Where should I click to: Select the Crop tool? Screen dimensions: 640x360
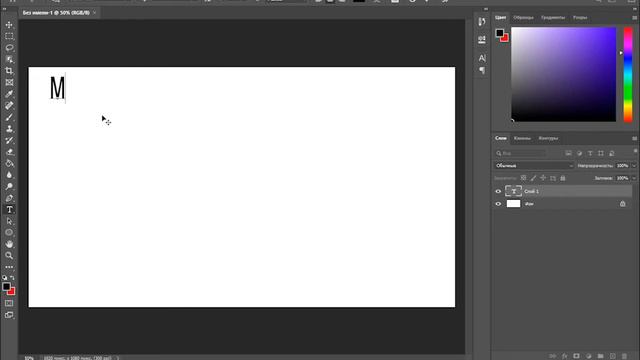click(9, 71)
